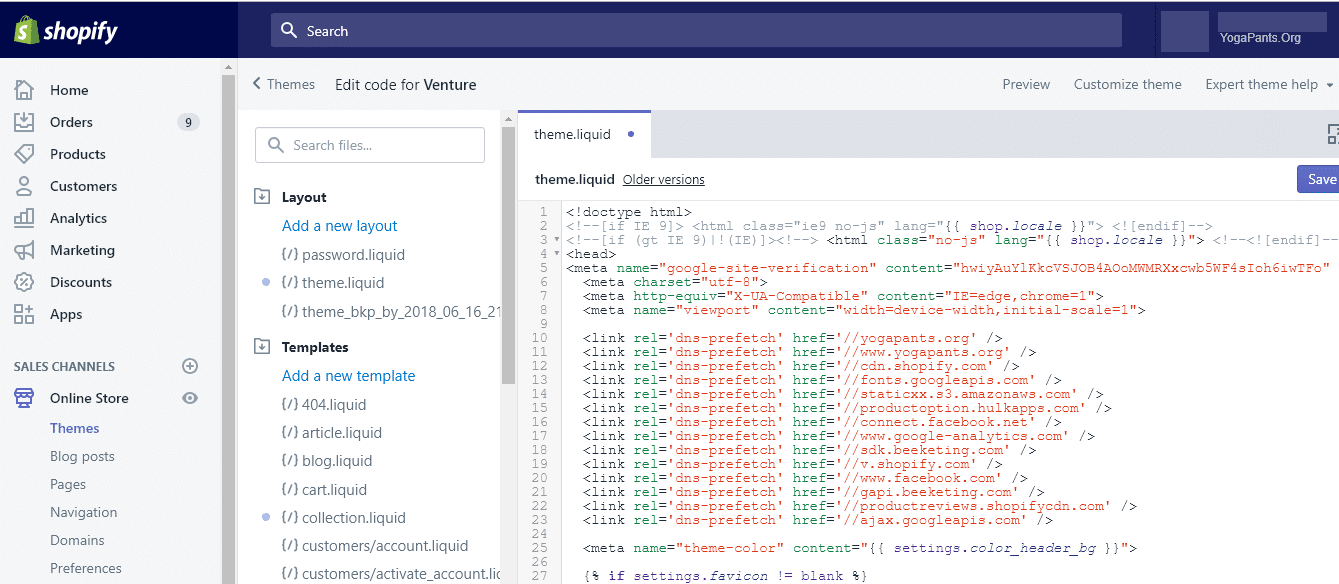Open customers/account.liquid template

(x=375, y=546)
